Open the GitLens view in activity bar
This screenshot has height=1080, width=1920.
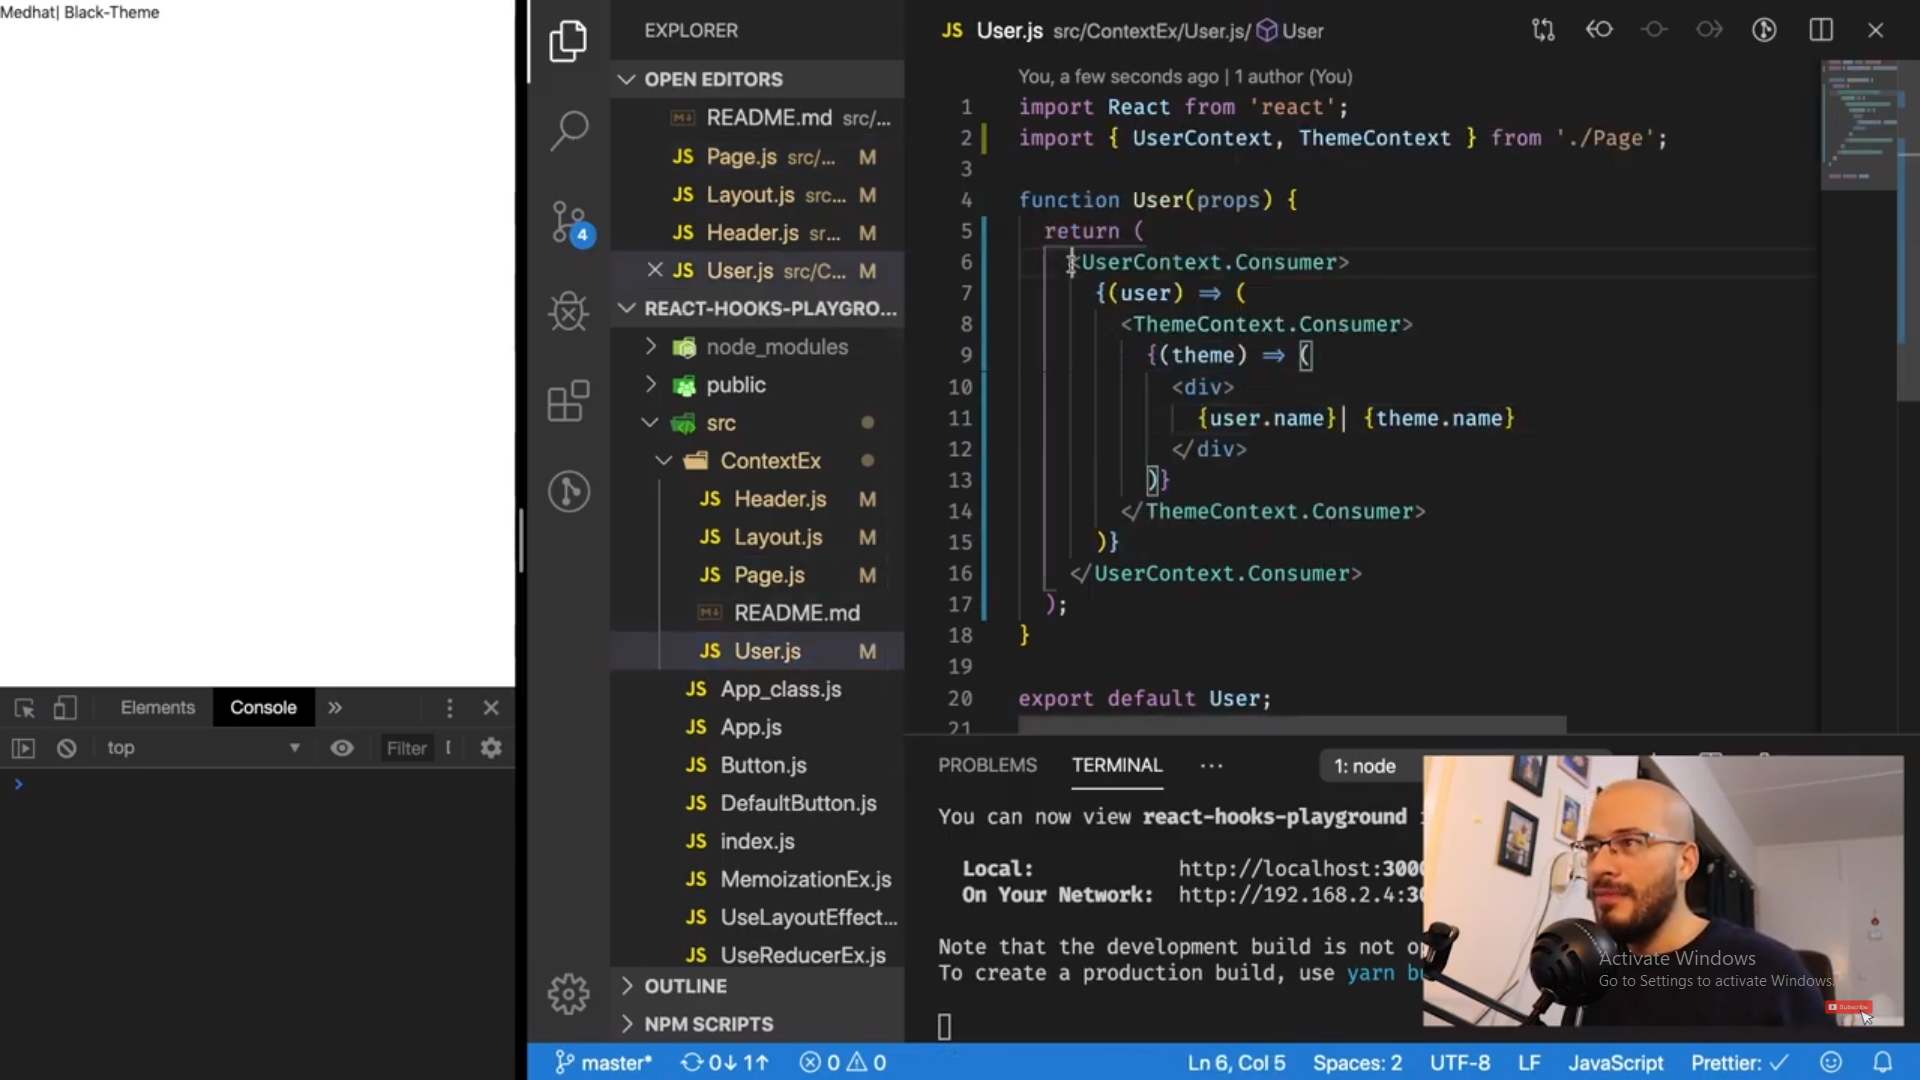[568, 491]
